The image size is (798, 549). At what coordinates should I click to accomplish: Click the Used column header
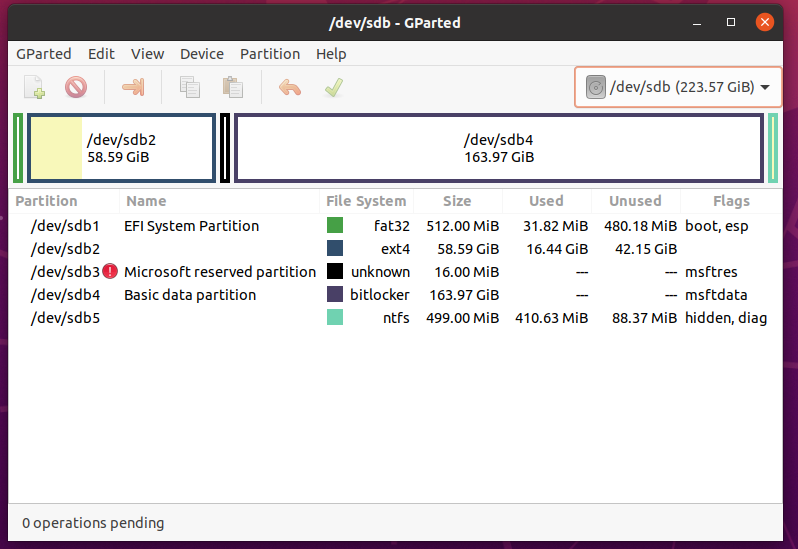pyautogui.click(x=547, y=201)
